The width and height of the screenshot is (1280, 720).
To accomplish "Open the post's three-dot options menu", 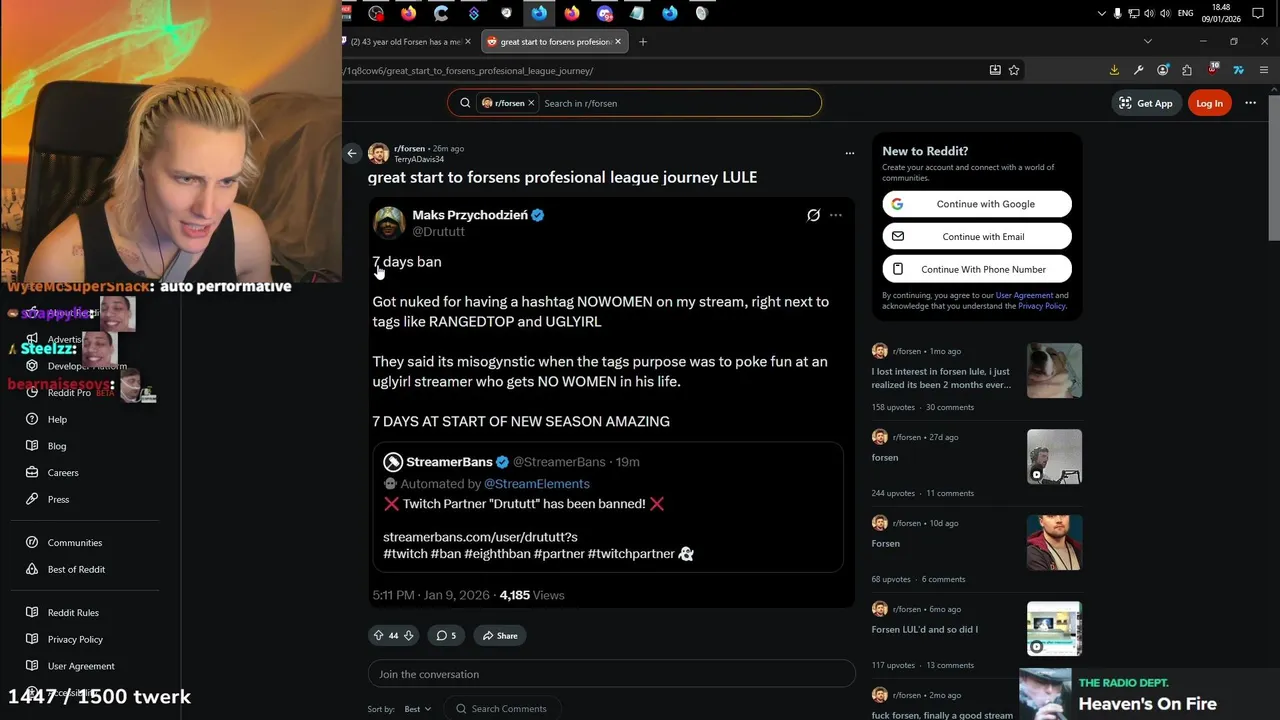I will click(x=850, y=153).
